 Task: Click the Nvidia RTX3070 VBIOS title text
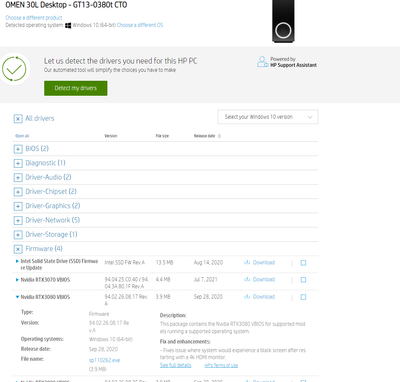click(x=45, y=280)
